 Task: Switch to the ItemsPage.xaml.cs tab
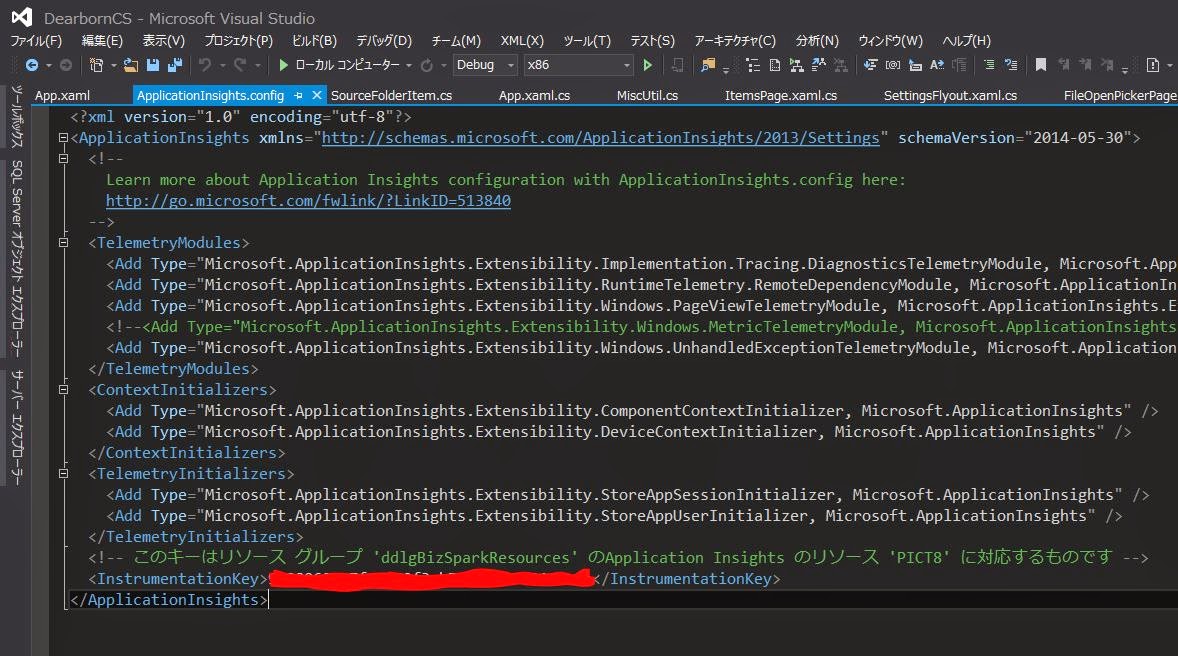click(781, 95)
